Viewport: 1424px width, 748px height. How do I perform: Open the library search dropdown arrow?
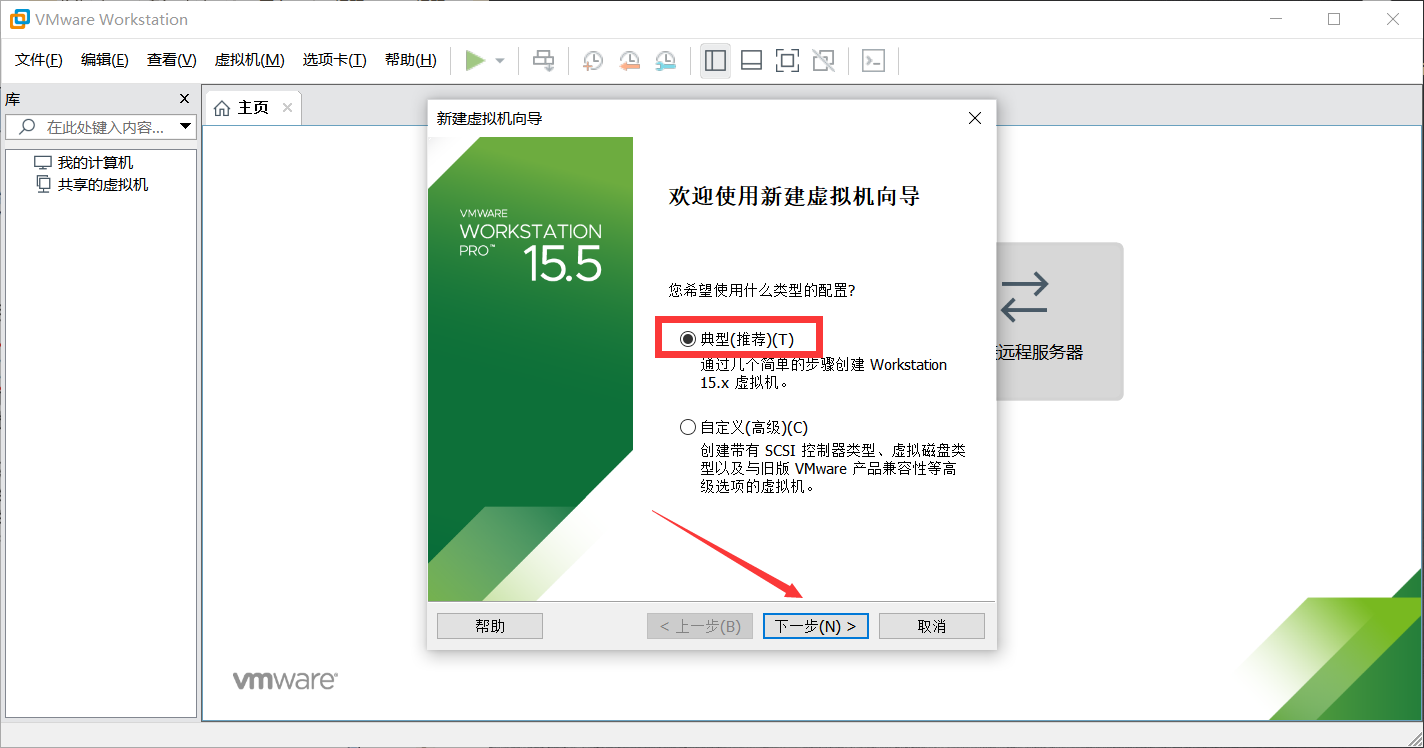point(185,127)
